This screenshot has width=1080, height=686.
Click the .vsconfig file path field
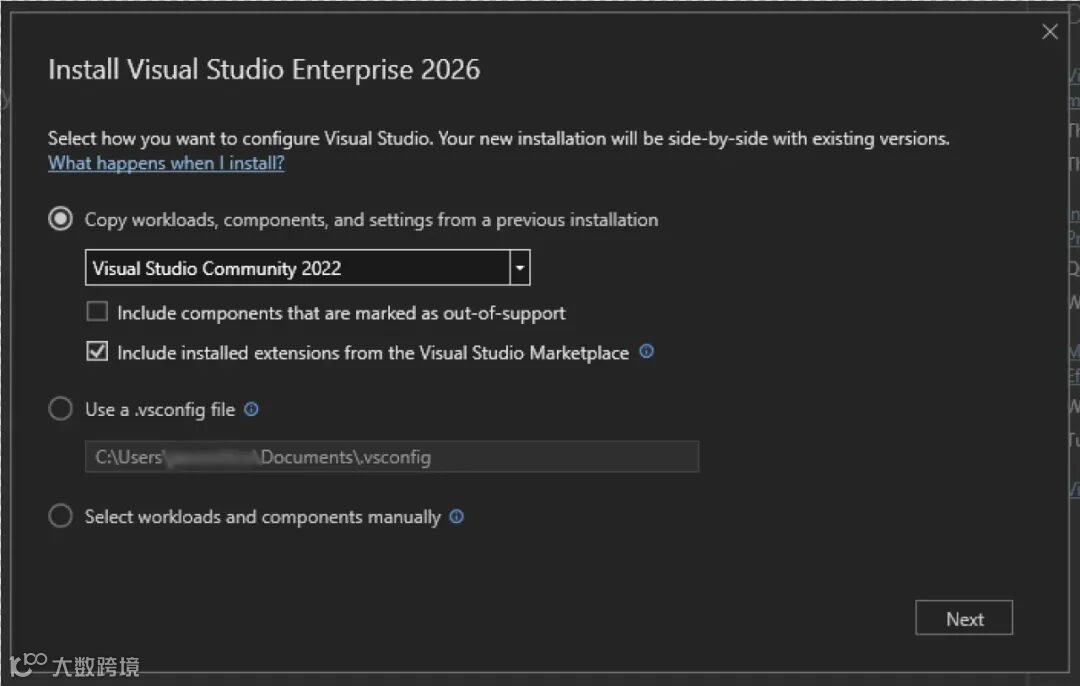tap(391, 457)
